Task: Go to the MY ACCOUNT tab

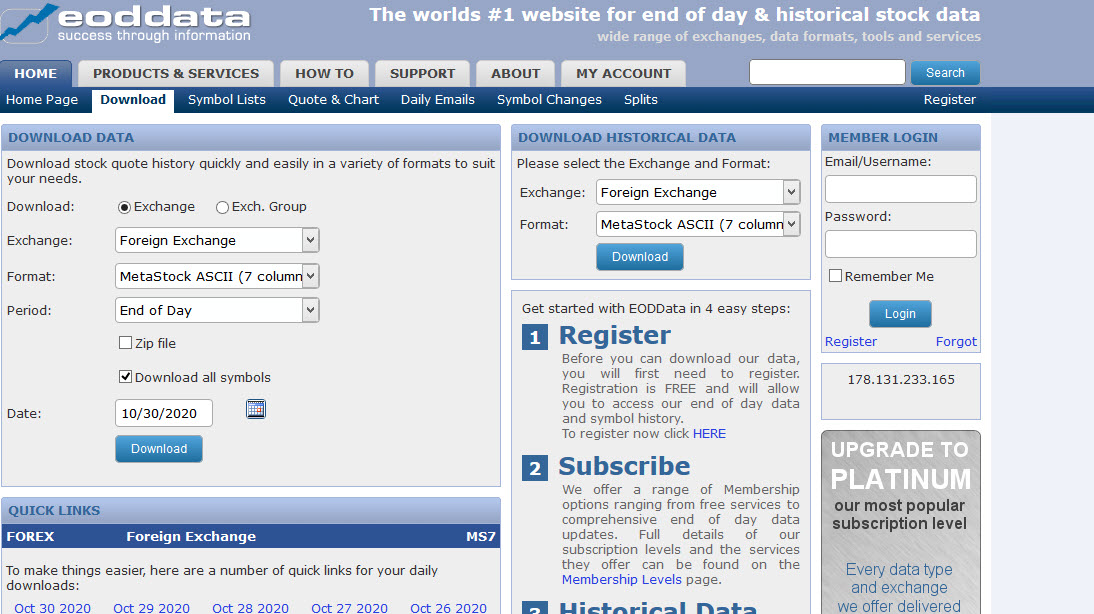Action: point(624,73)
